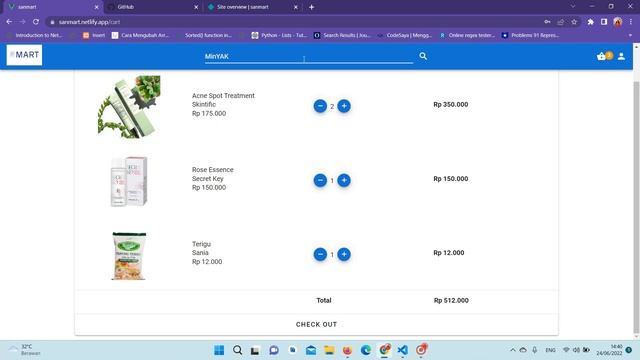
Task: Open the Sorted() function bookmark
Action: tap(204, 36)
